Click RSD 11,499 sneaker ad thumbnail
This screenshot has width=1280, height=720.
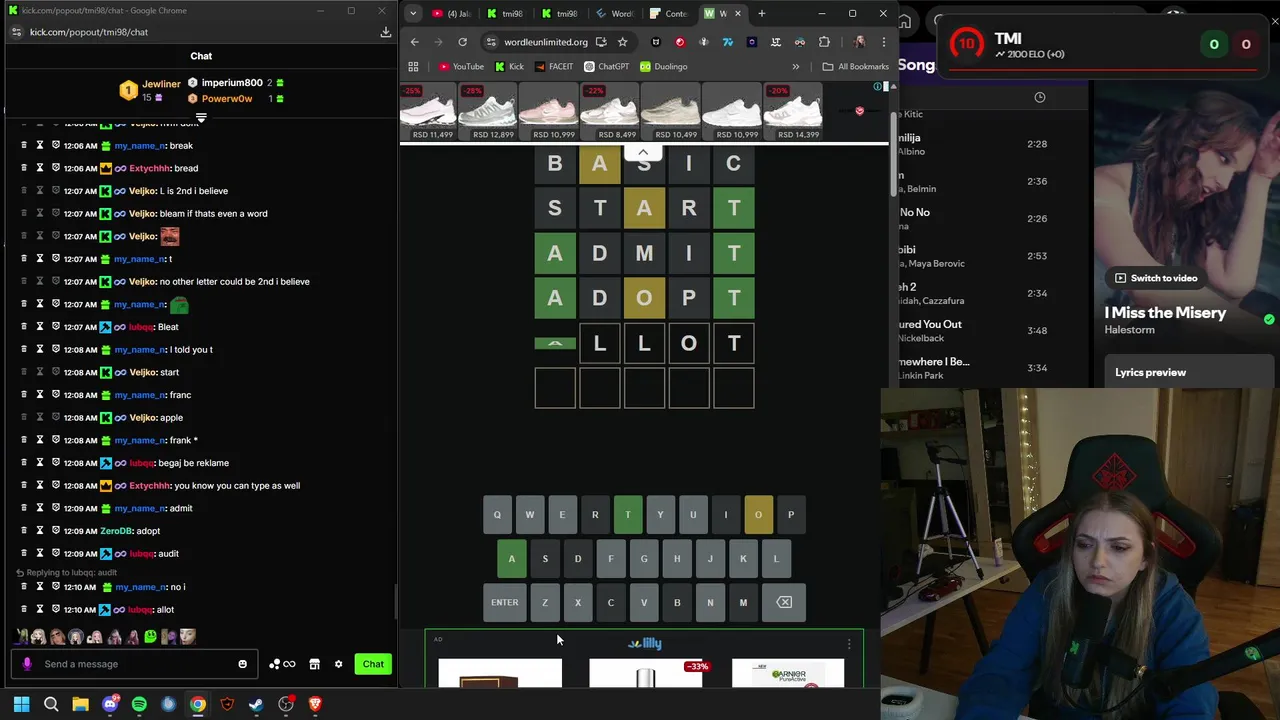[429, 111]
